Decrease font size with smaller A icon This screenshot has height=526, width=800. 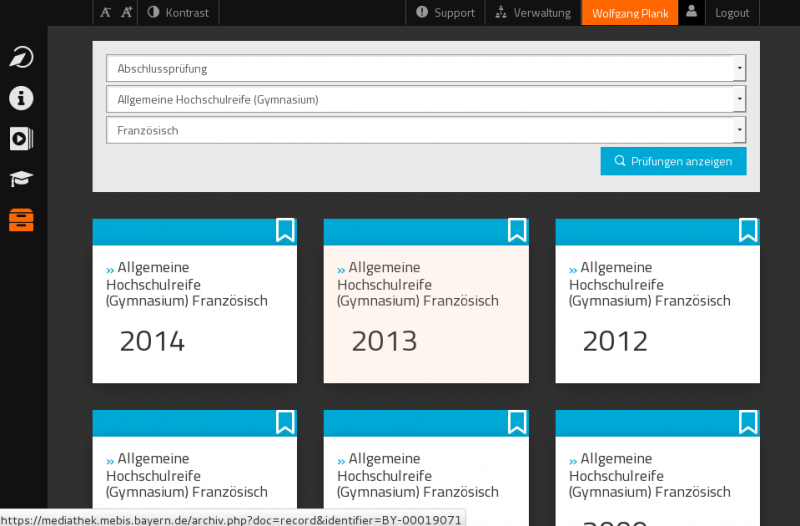click(x=106, y=13)
